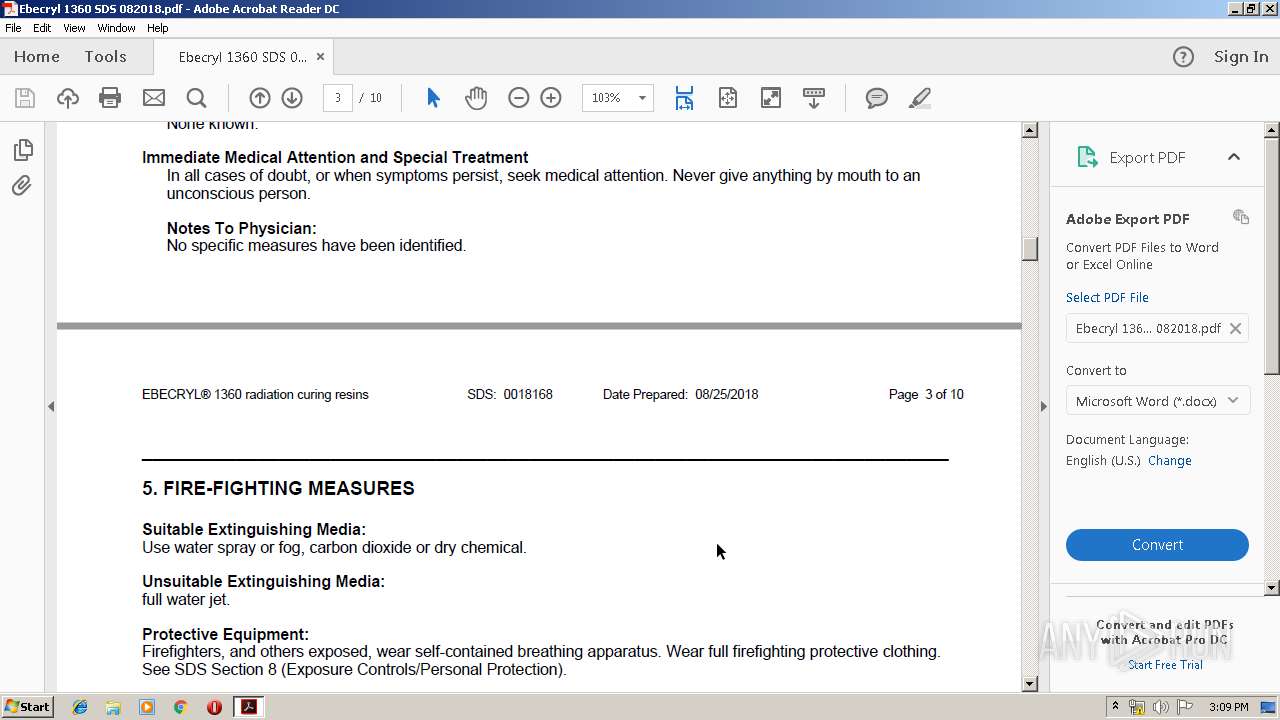
Task: Launch Chrome from the taskbar
Action: click(x=180, y=707)
